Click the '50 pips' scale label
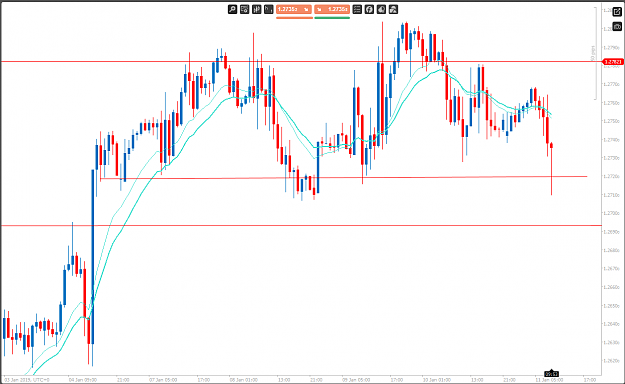Screen dimensions: 625x384 [x=593, y=53]
